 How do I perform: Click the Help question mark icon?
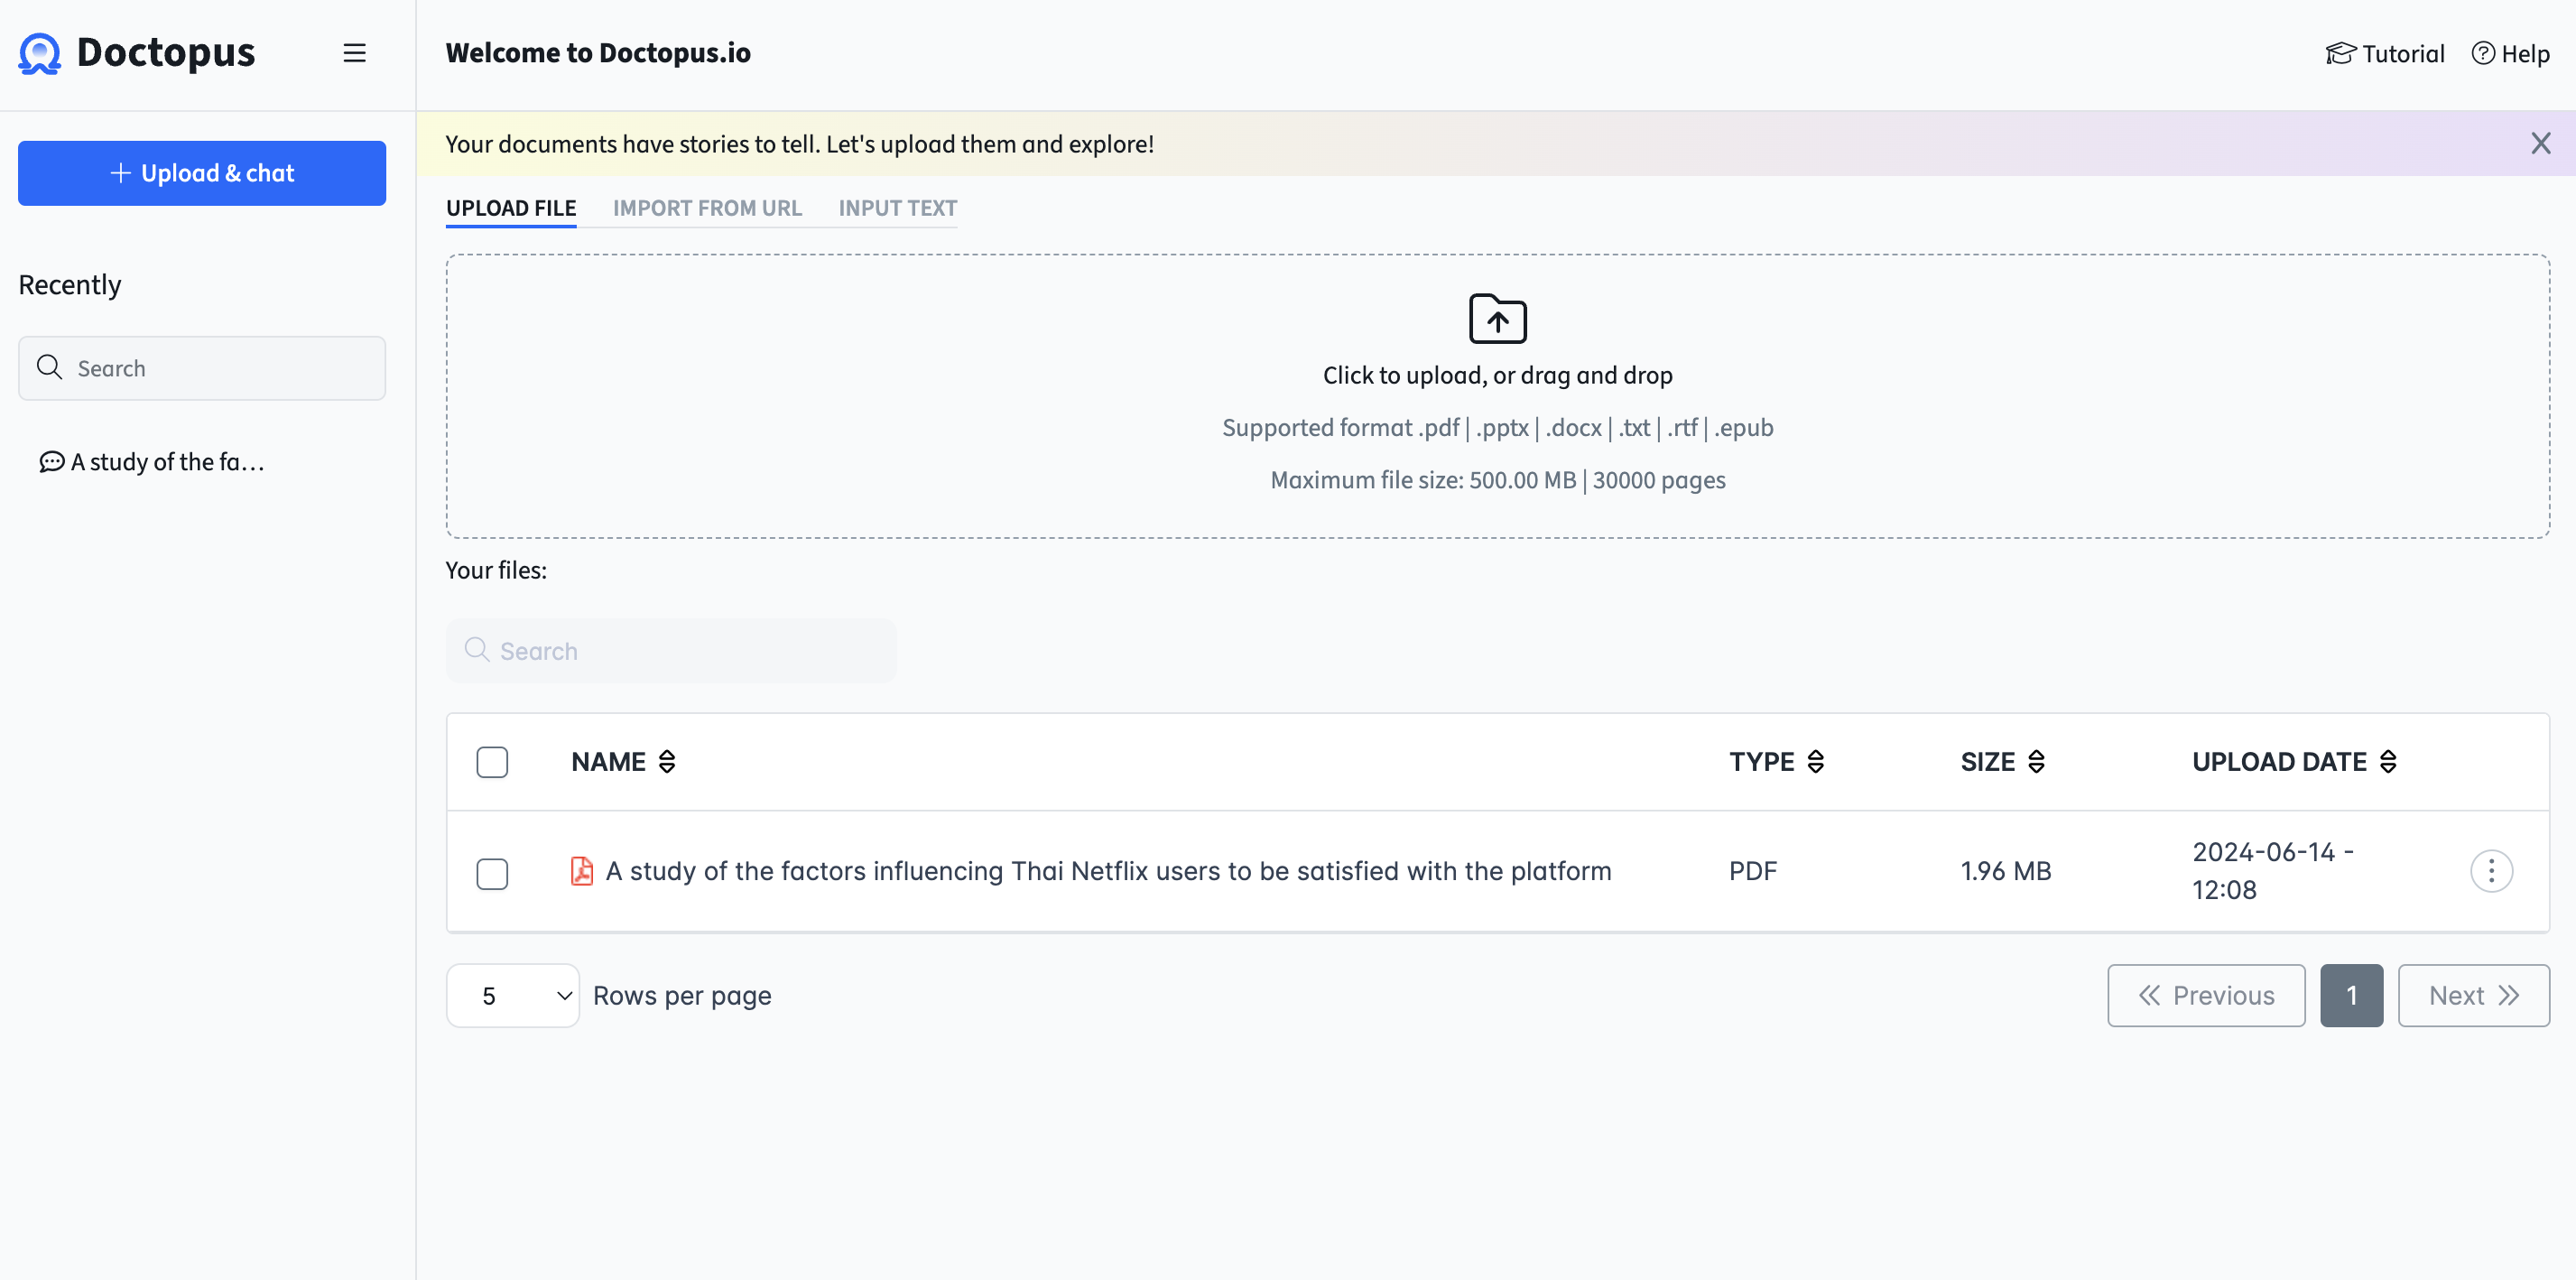click(2484, 52)
